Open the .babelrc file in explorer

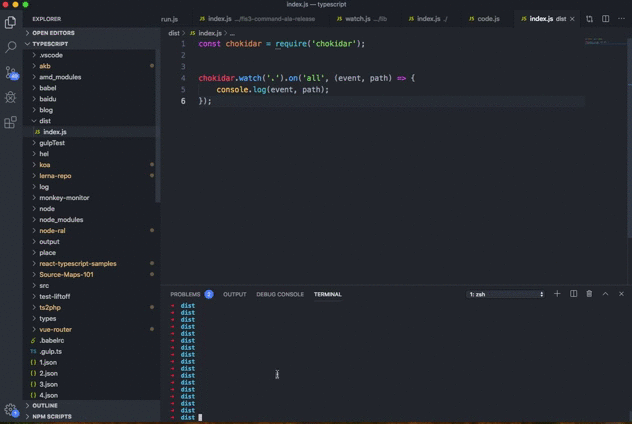pos(52,341)
